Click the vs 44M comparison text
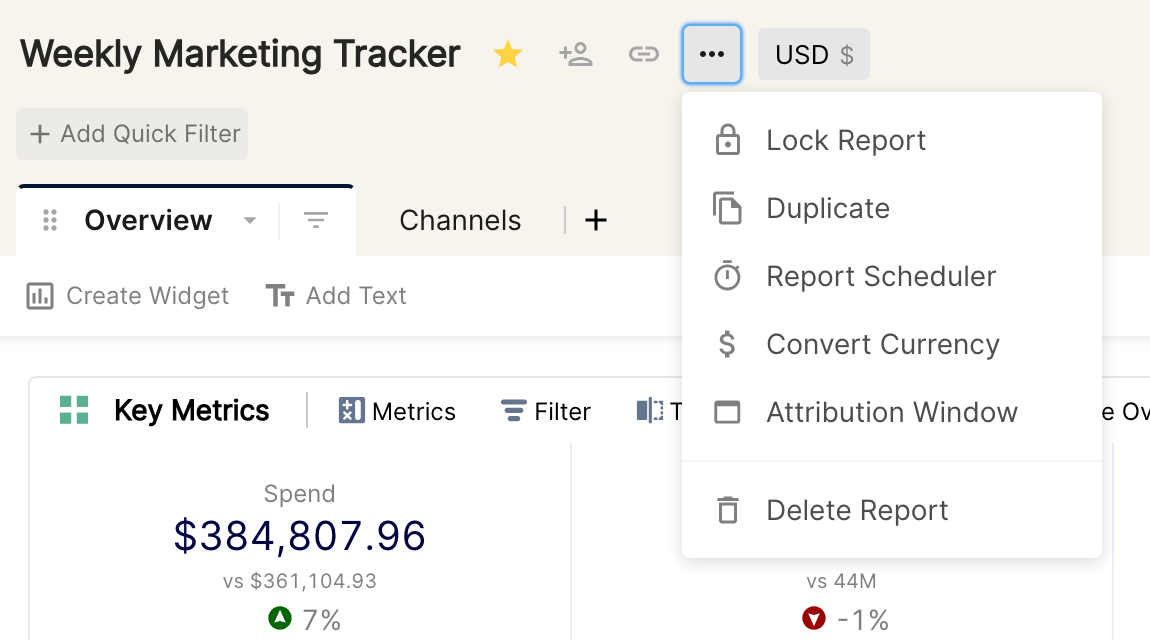The width and height of the screenshot is (1150, 640). tap(841, 581)
